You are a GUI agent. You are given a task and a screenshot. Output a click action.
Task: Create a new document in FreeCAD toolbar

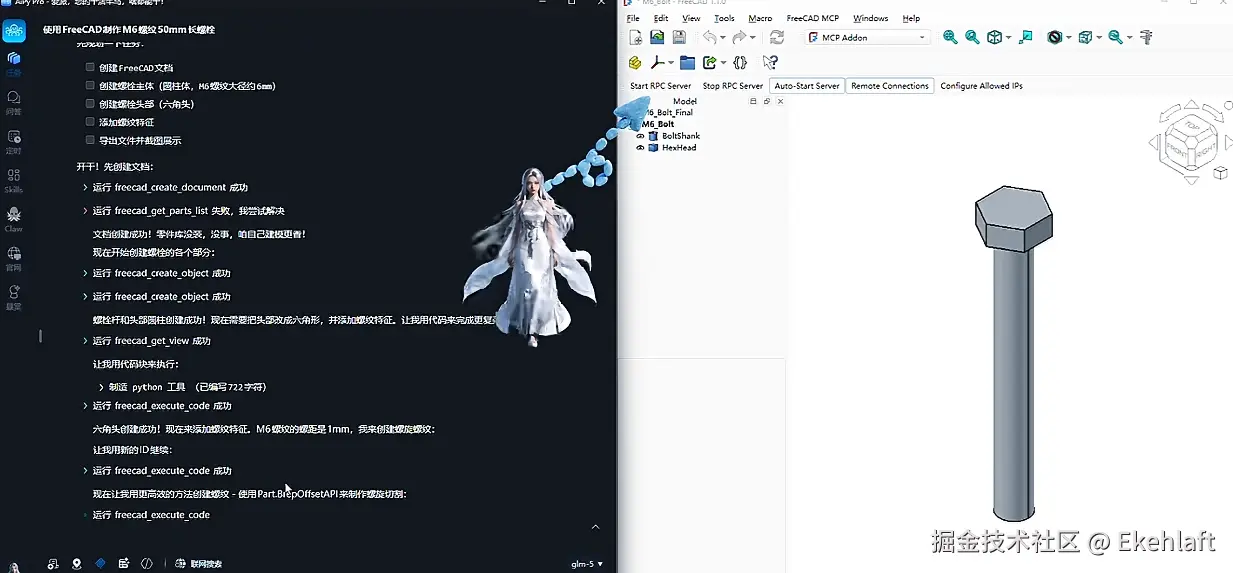(636, 37)
